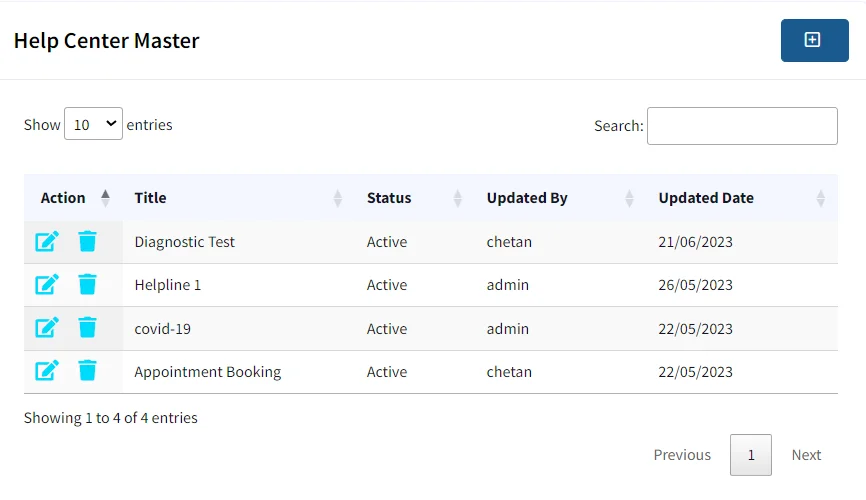Sort table by Status column
The width and height of the screenshot is (866, 500).
[415, 198]
